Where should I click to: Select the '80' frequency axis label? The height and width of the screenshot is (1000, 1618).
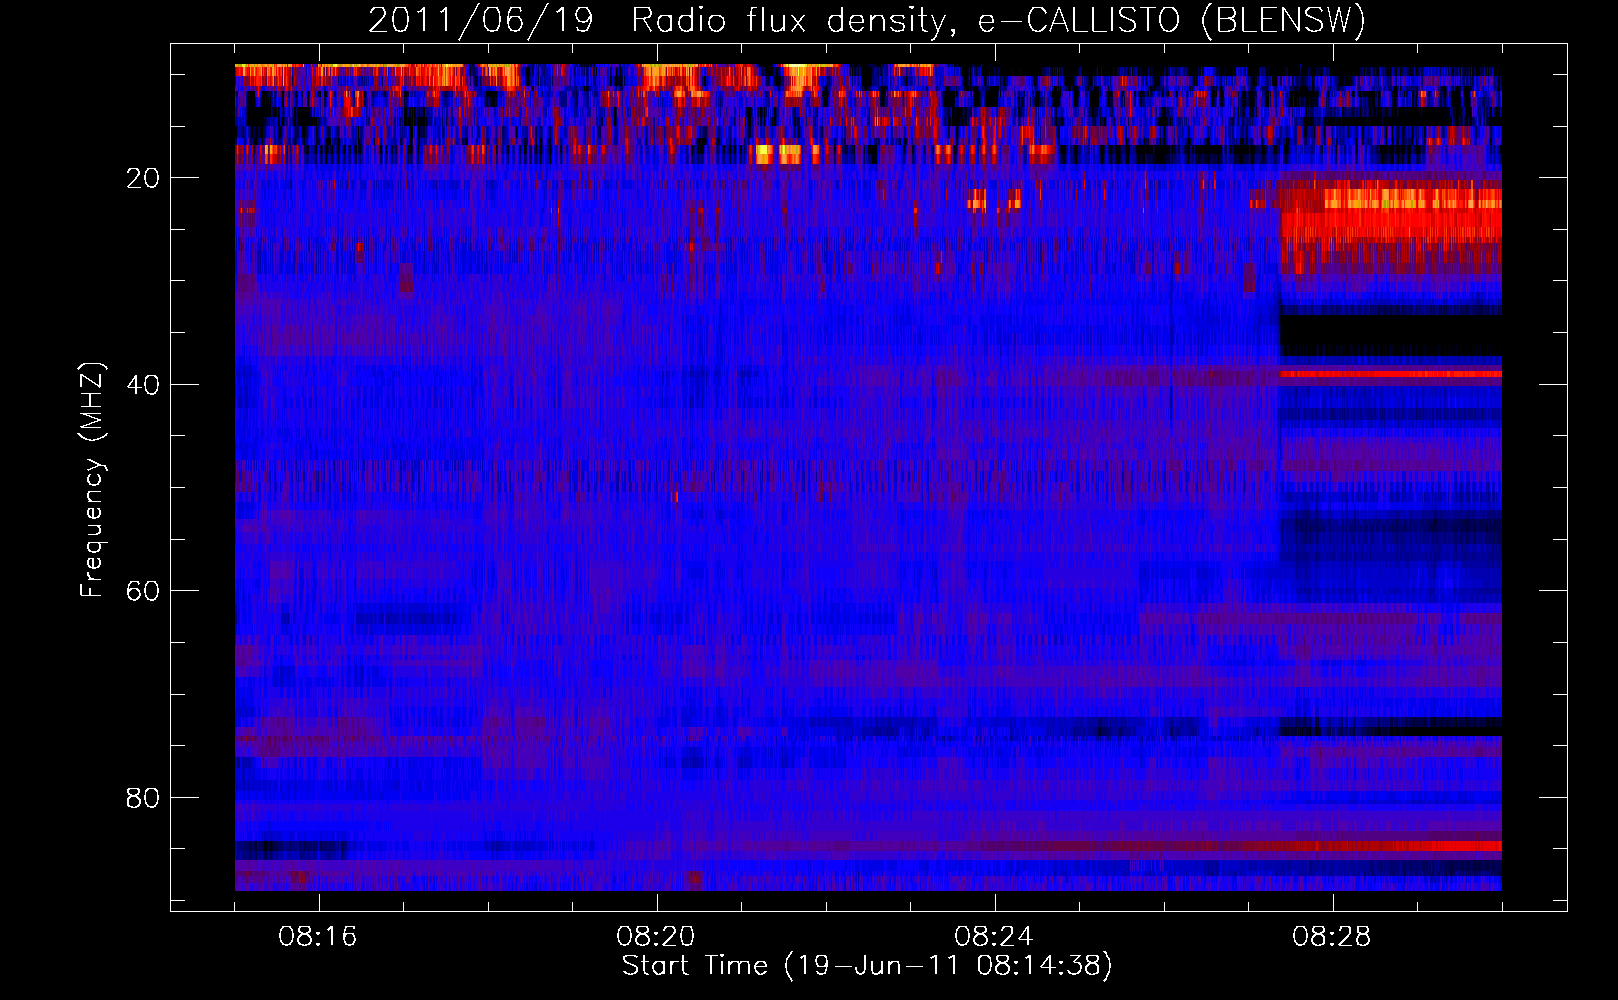pyautogui.click(x=143, y=798)
